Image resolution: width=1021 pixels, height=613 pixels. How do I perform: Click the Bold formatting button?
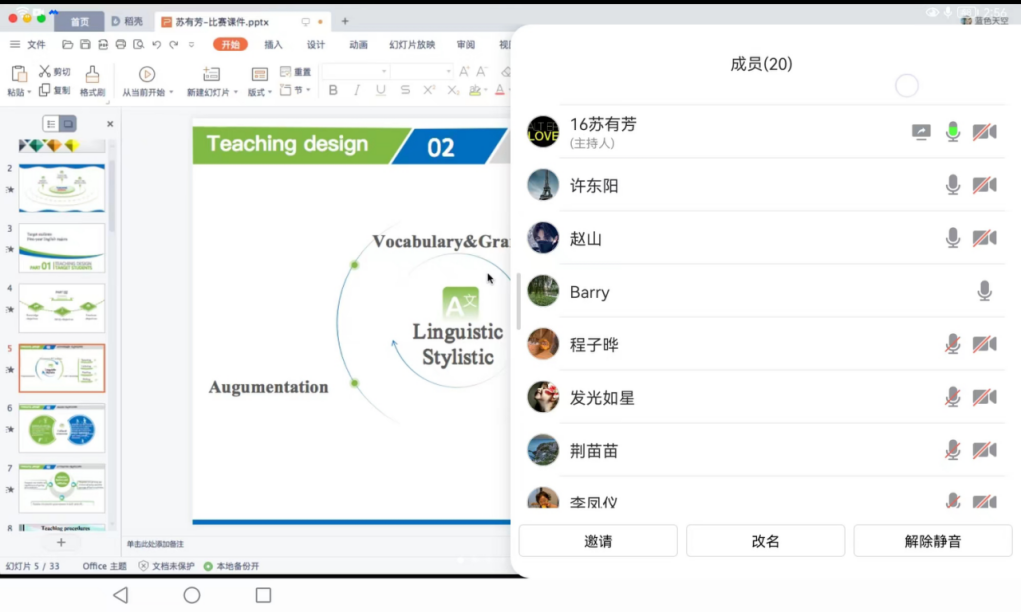click(x=333, y=90)
